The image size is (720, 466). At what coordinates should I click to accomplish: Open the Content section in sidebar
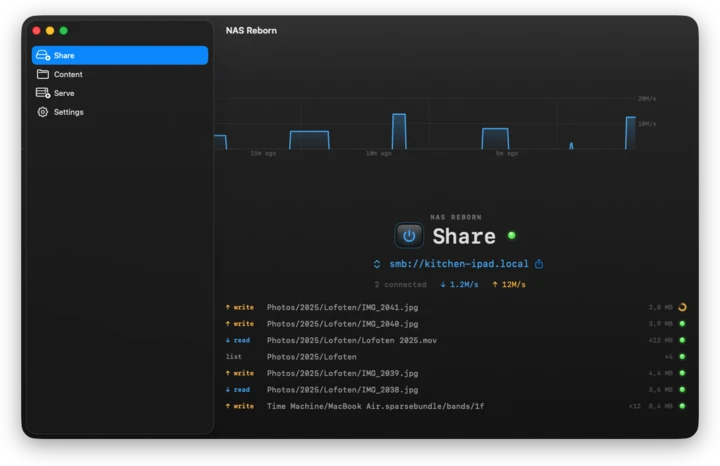[x=119, y=74]
